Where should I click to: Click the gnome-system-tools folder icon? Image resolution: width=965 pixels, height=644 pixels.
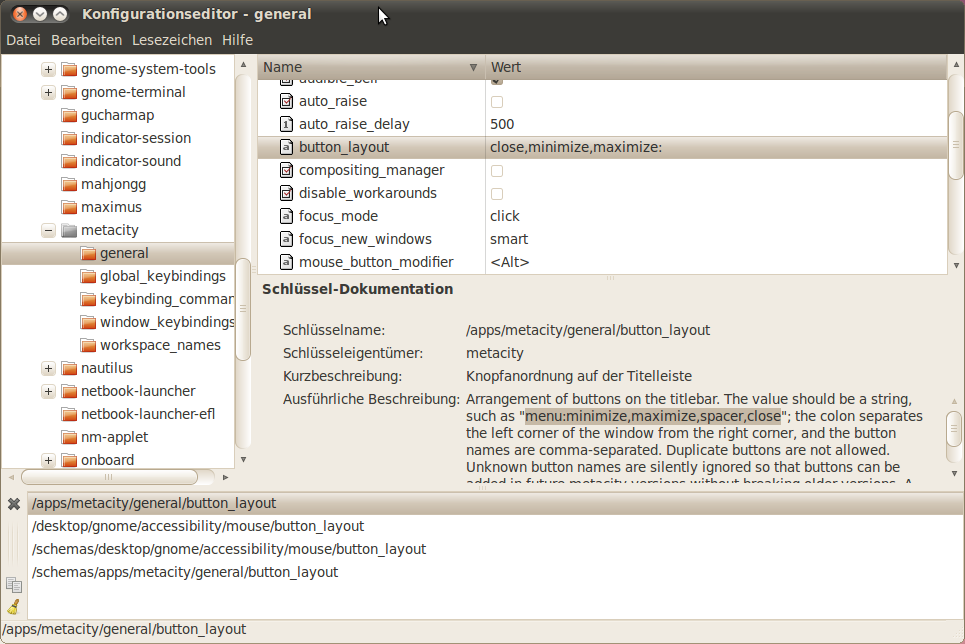click(x=69, y=69)
